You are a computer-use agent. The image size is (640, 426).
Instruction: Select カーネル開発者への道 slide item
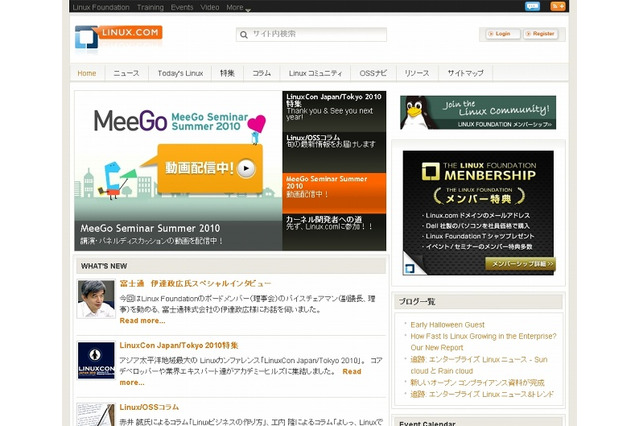click(x=334, y=232)
